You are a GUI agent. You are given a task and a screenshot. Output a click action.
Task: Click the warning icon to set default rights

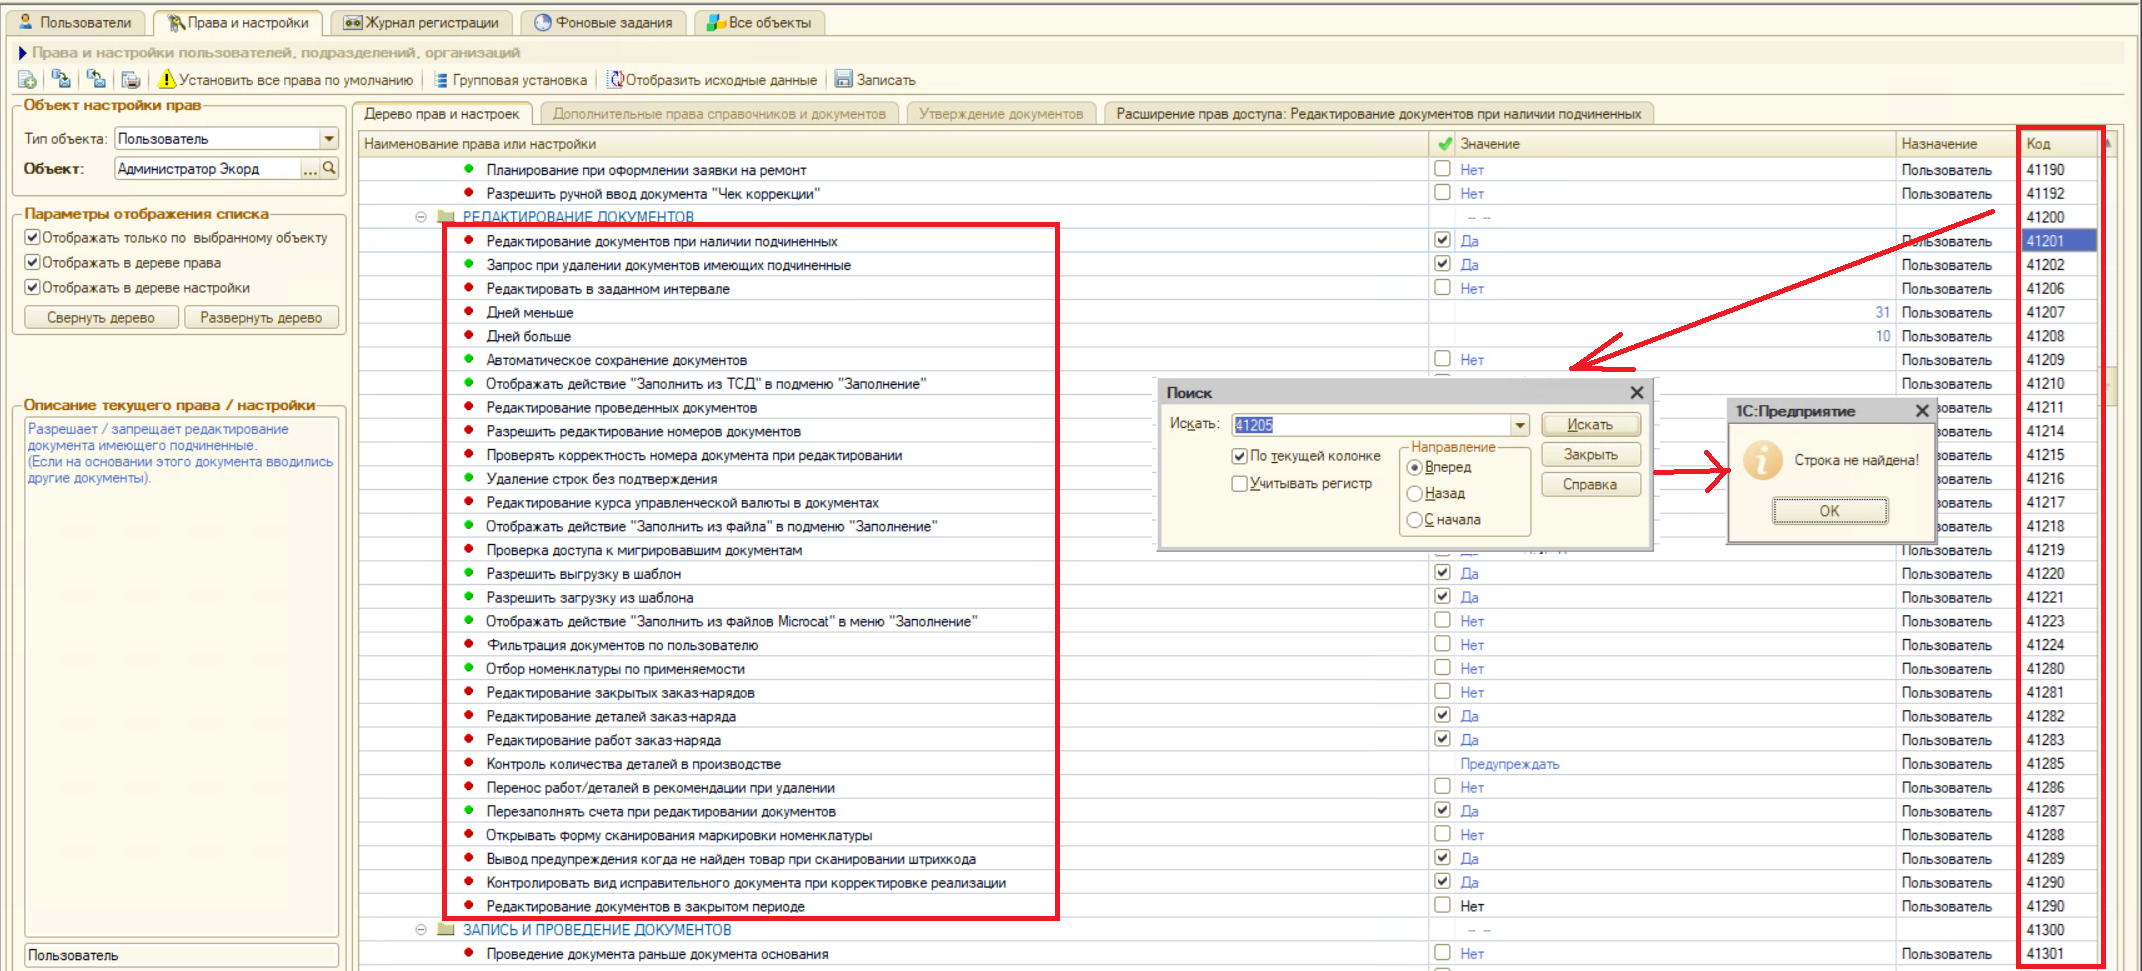(167, 79)
